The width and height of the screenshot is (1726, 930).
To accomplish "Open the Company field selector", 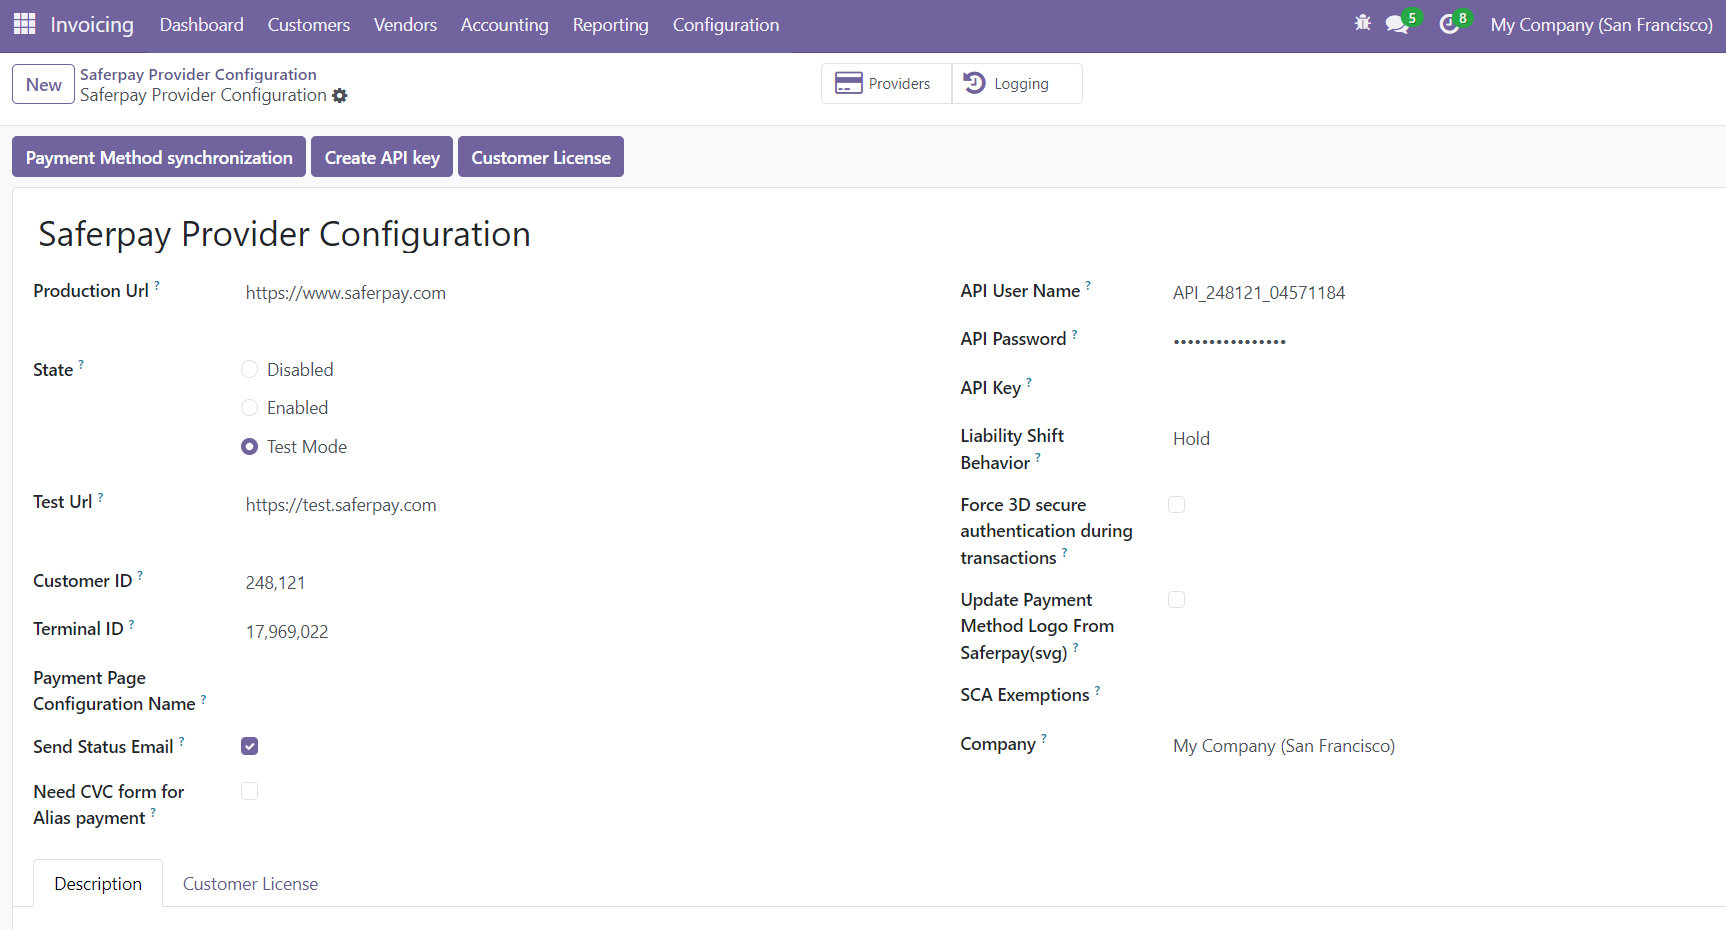I will 1283,745.
